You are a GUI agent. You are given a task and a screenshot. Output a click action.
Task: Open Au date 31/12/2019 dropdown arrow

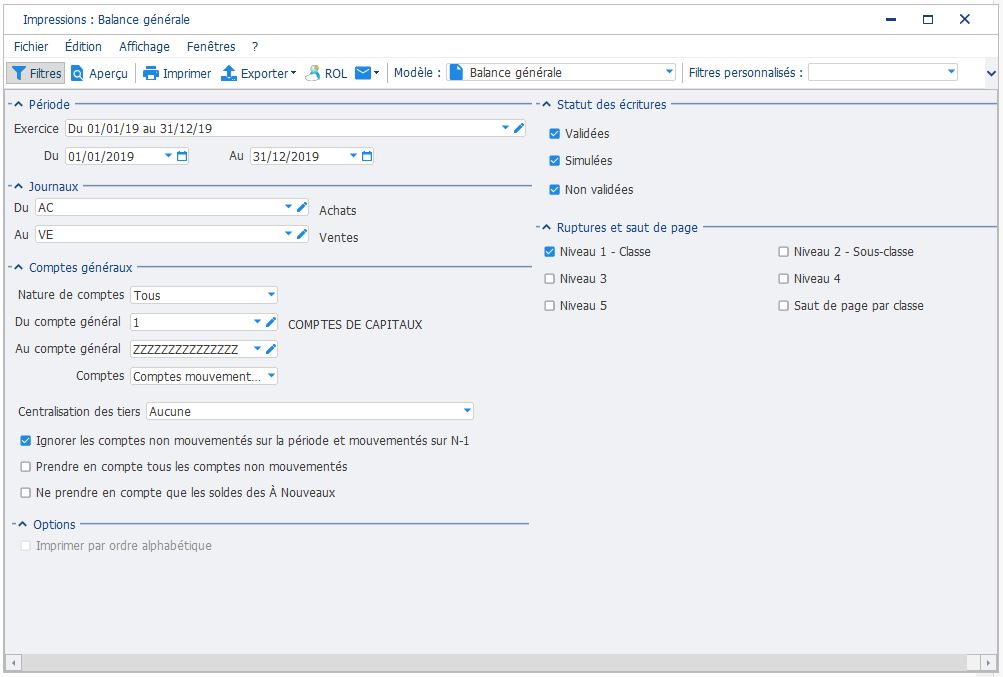(x=353, y=155)
